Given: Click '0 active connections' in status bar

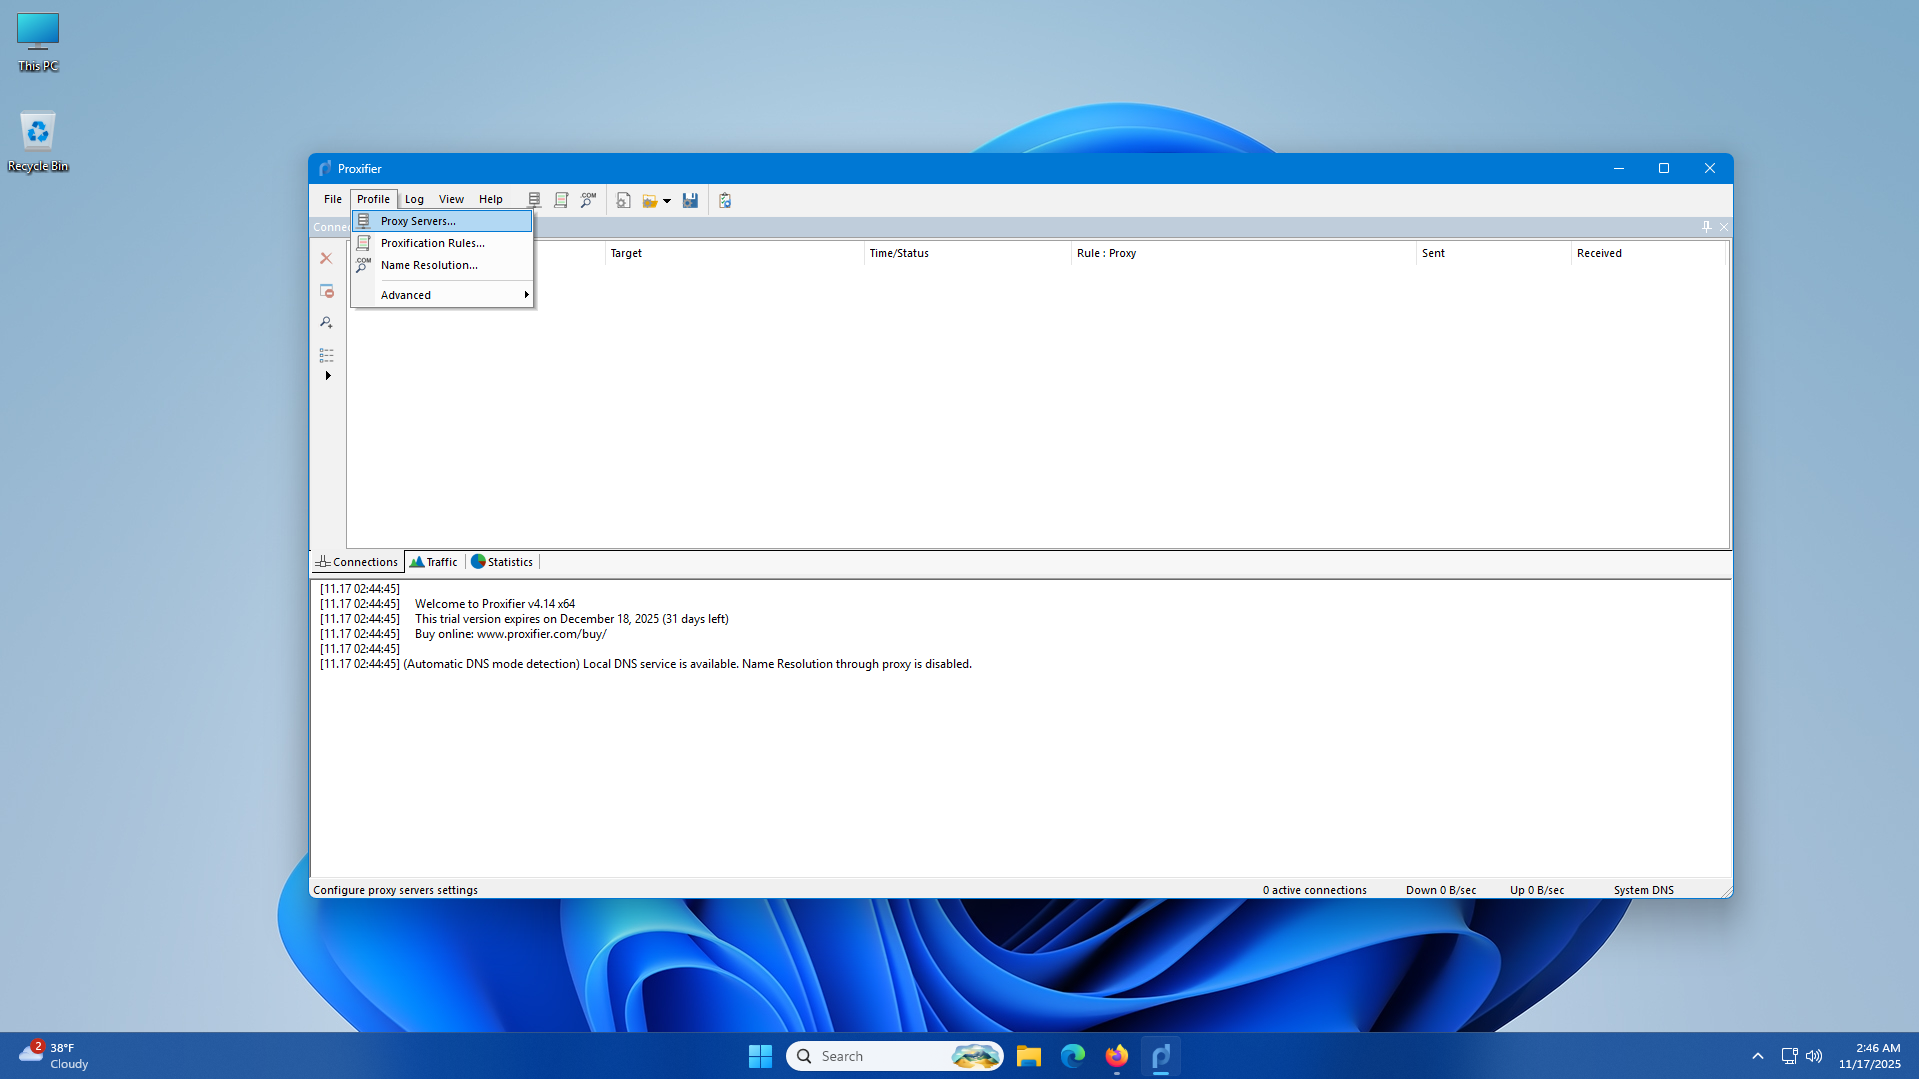Looking at the screenshot, I should [1314, 890].
